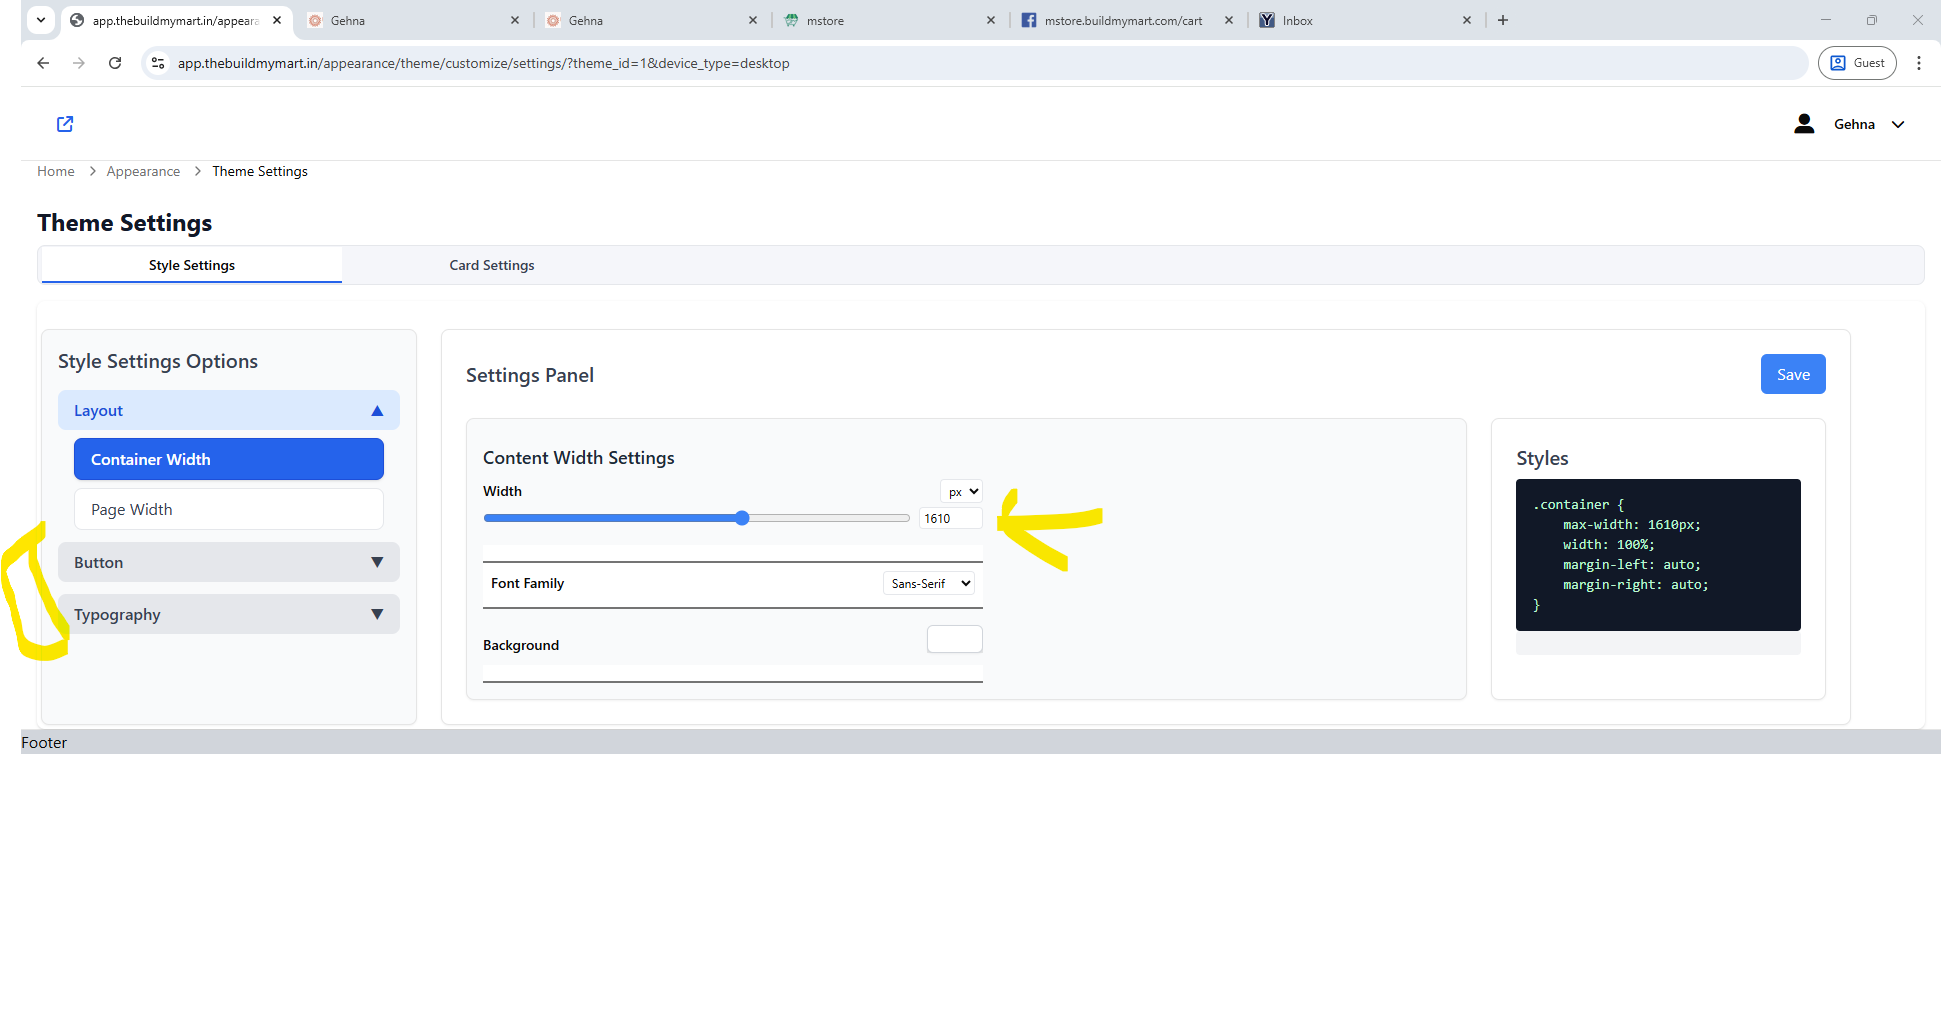Click the Save button
Viewport: 1941px width, 1032px height.
[x=1793, y=374]
